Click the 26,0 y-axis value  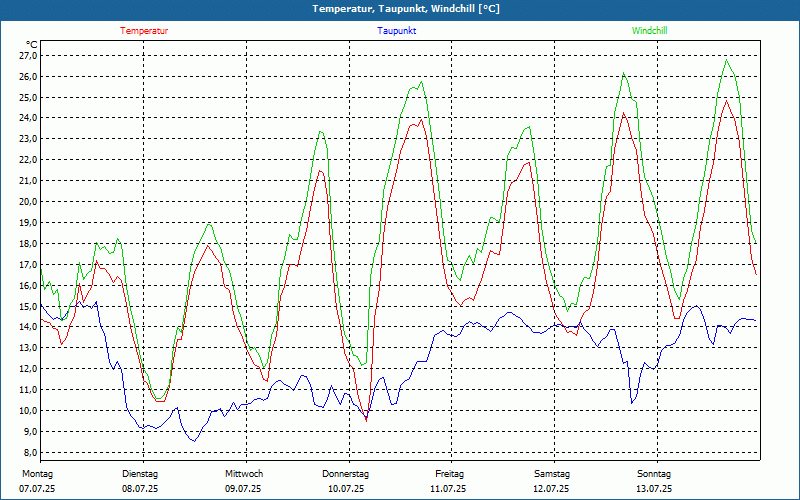[x=29, y=77]
